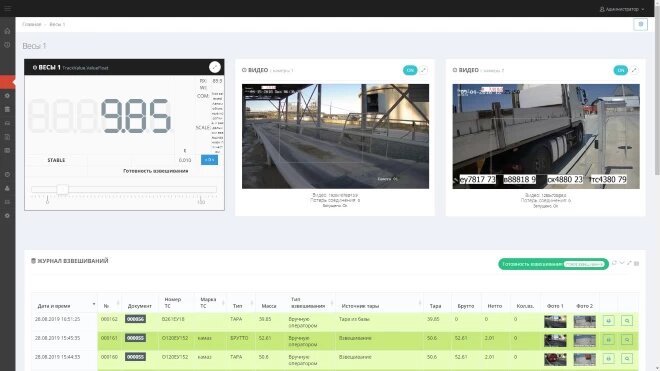Toggle ON switch for camera 1 video
Screen dimensions: 660x371
tap(410, 70)
